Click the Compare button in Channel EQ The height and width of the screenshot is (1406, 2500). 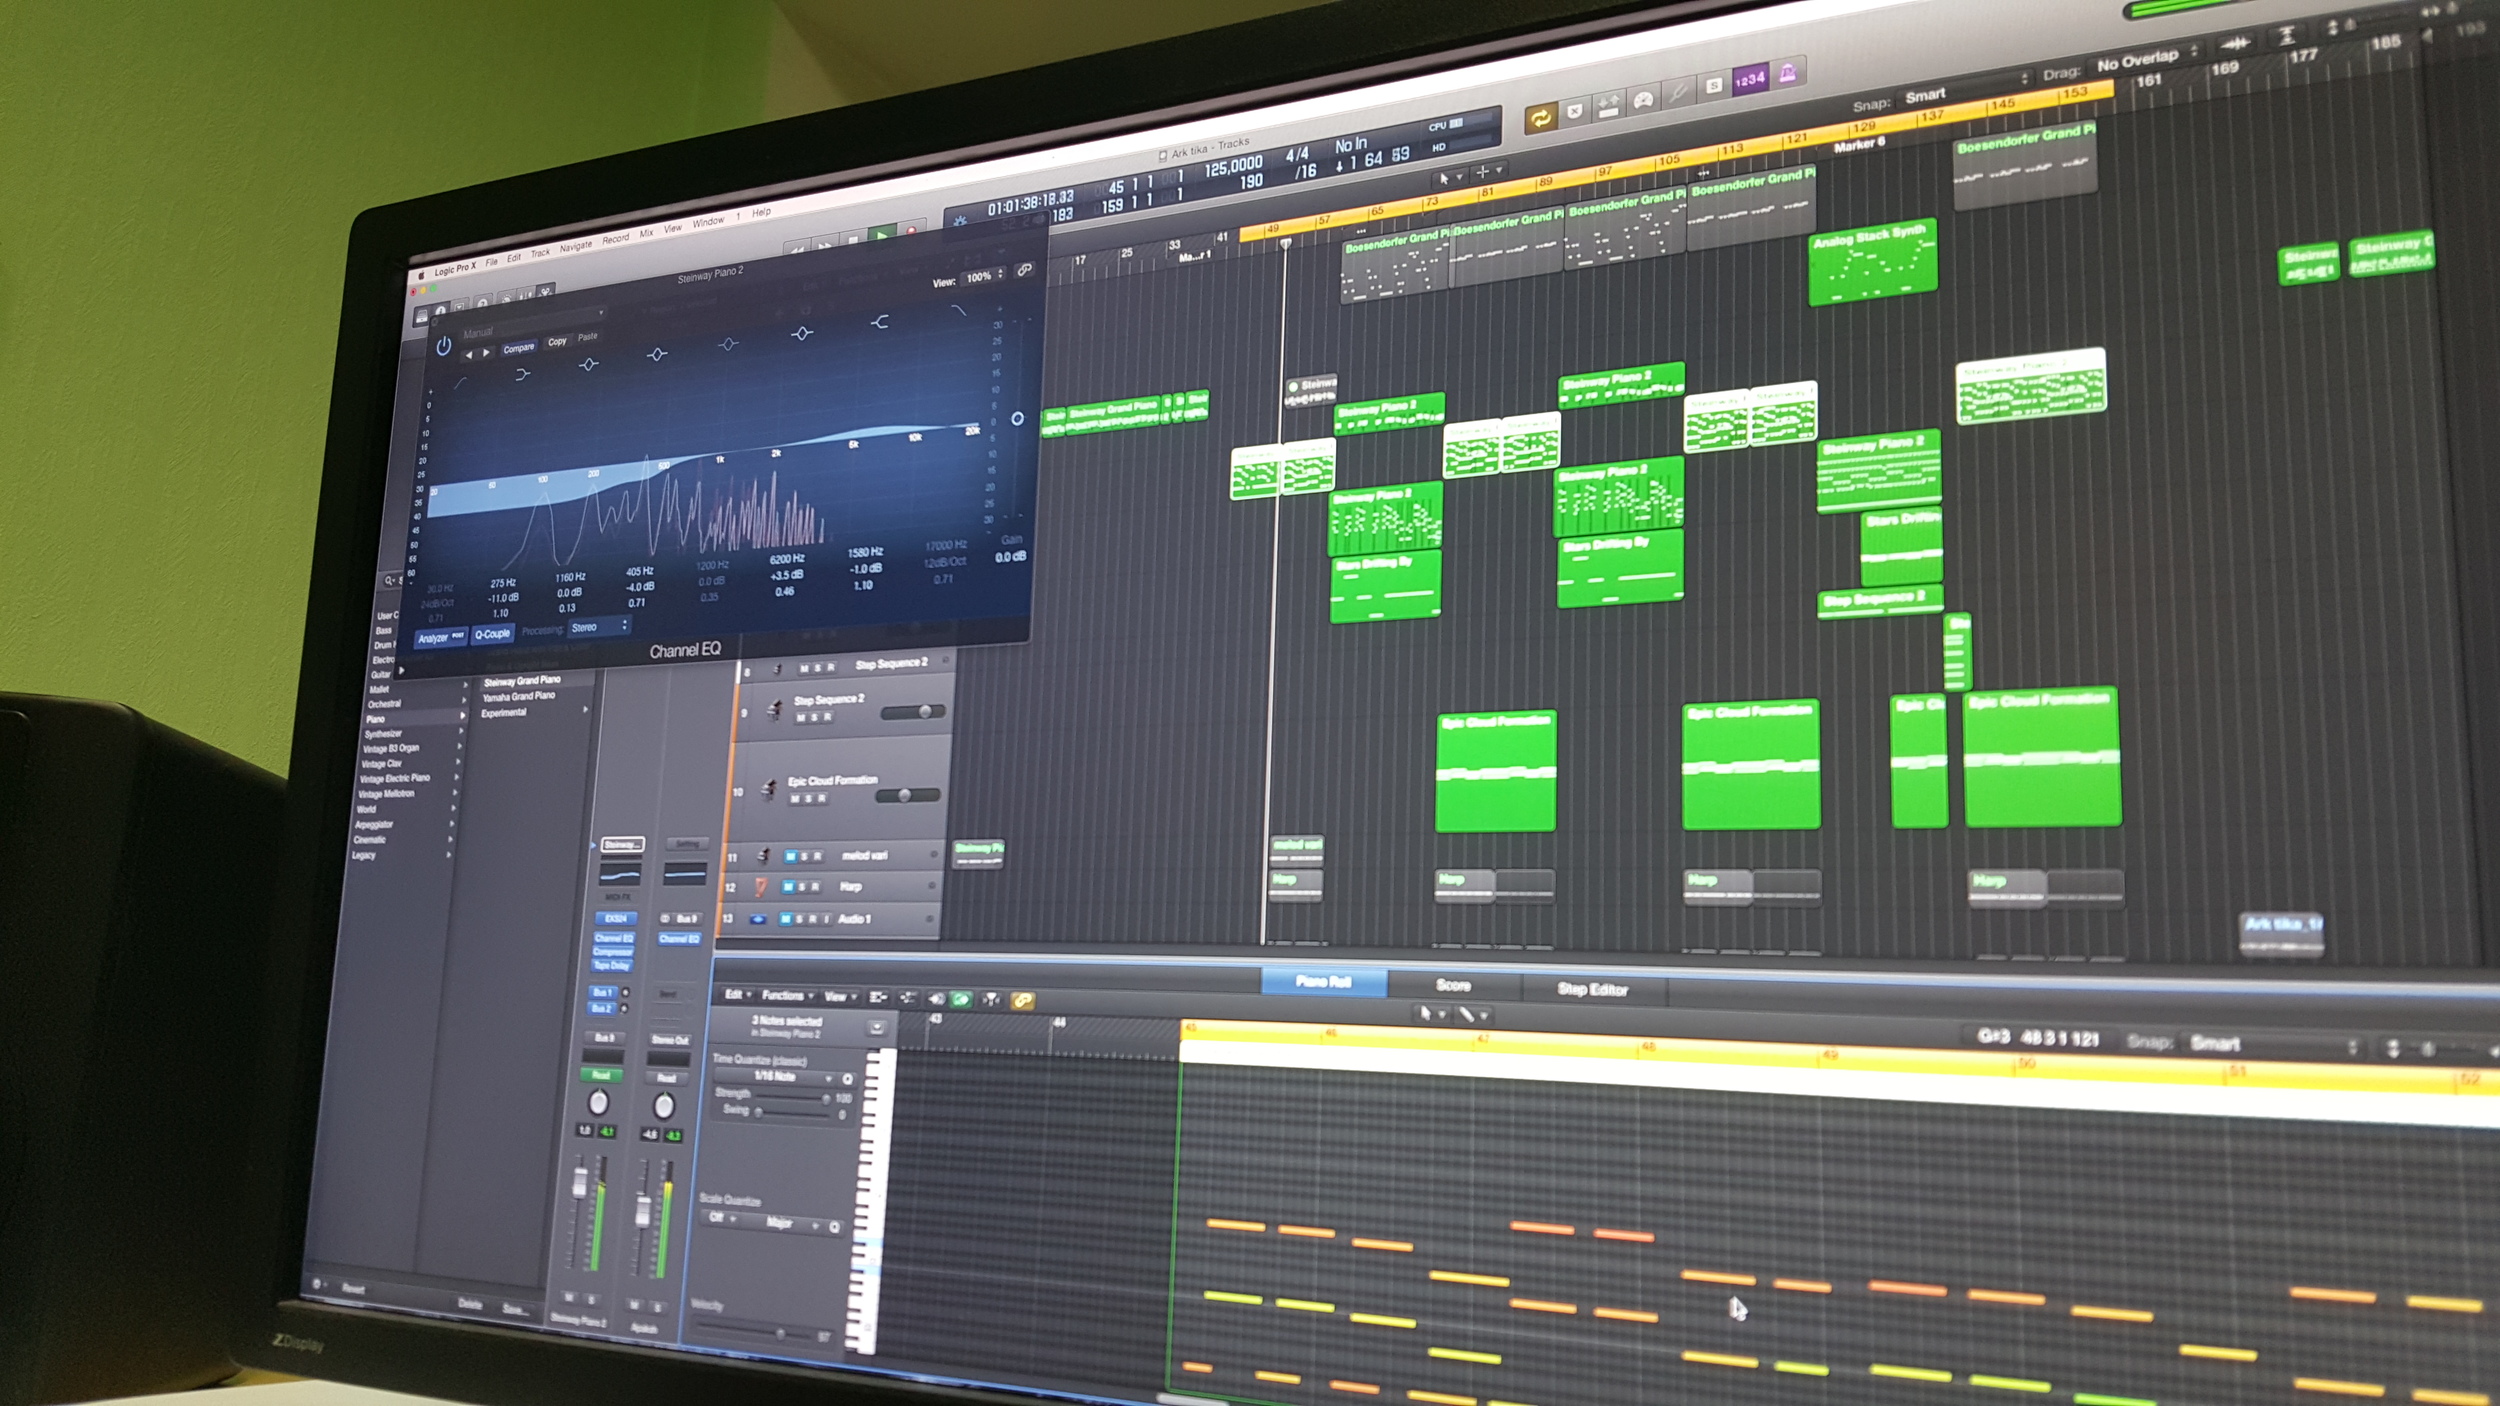click(518, 348)
